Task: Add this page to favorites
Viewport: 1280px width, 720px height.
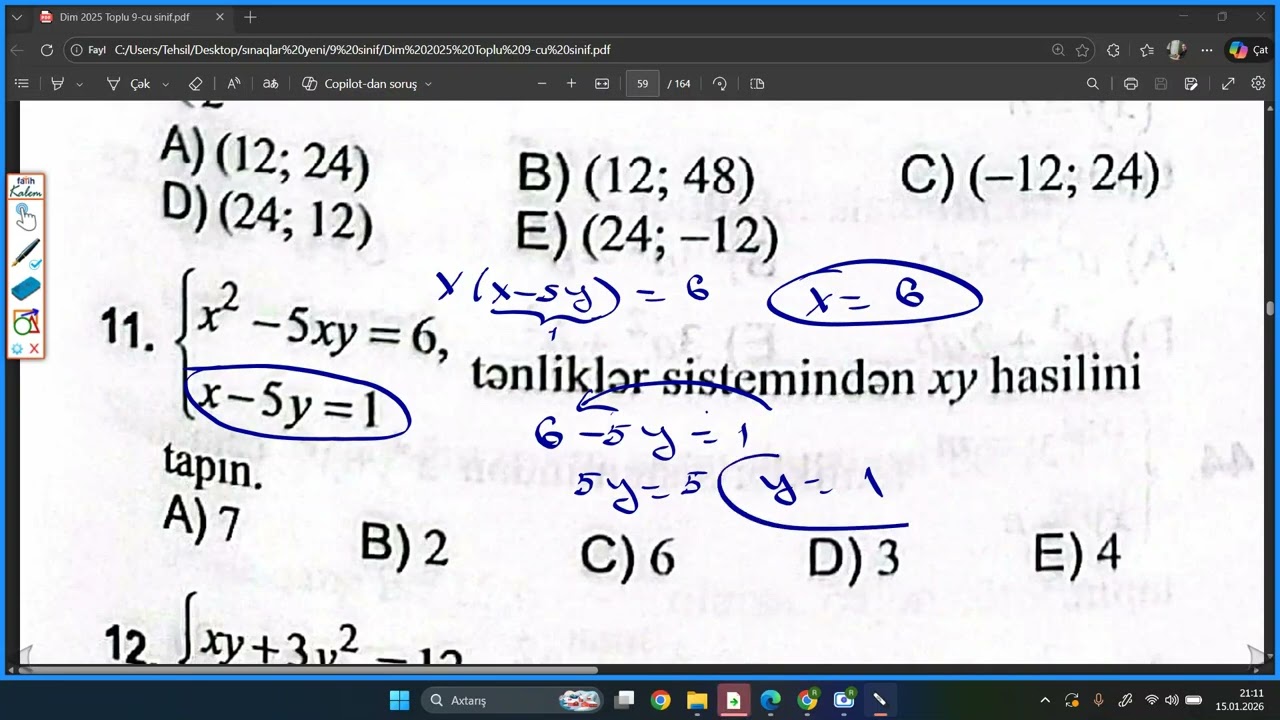Action: click(x=1082, y=50)
